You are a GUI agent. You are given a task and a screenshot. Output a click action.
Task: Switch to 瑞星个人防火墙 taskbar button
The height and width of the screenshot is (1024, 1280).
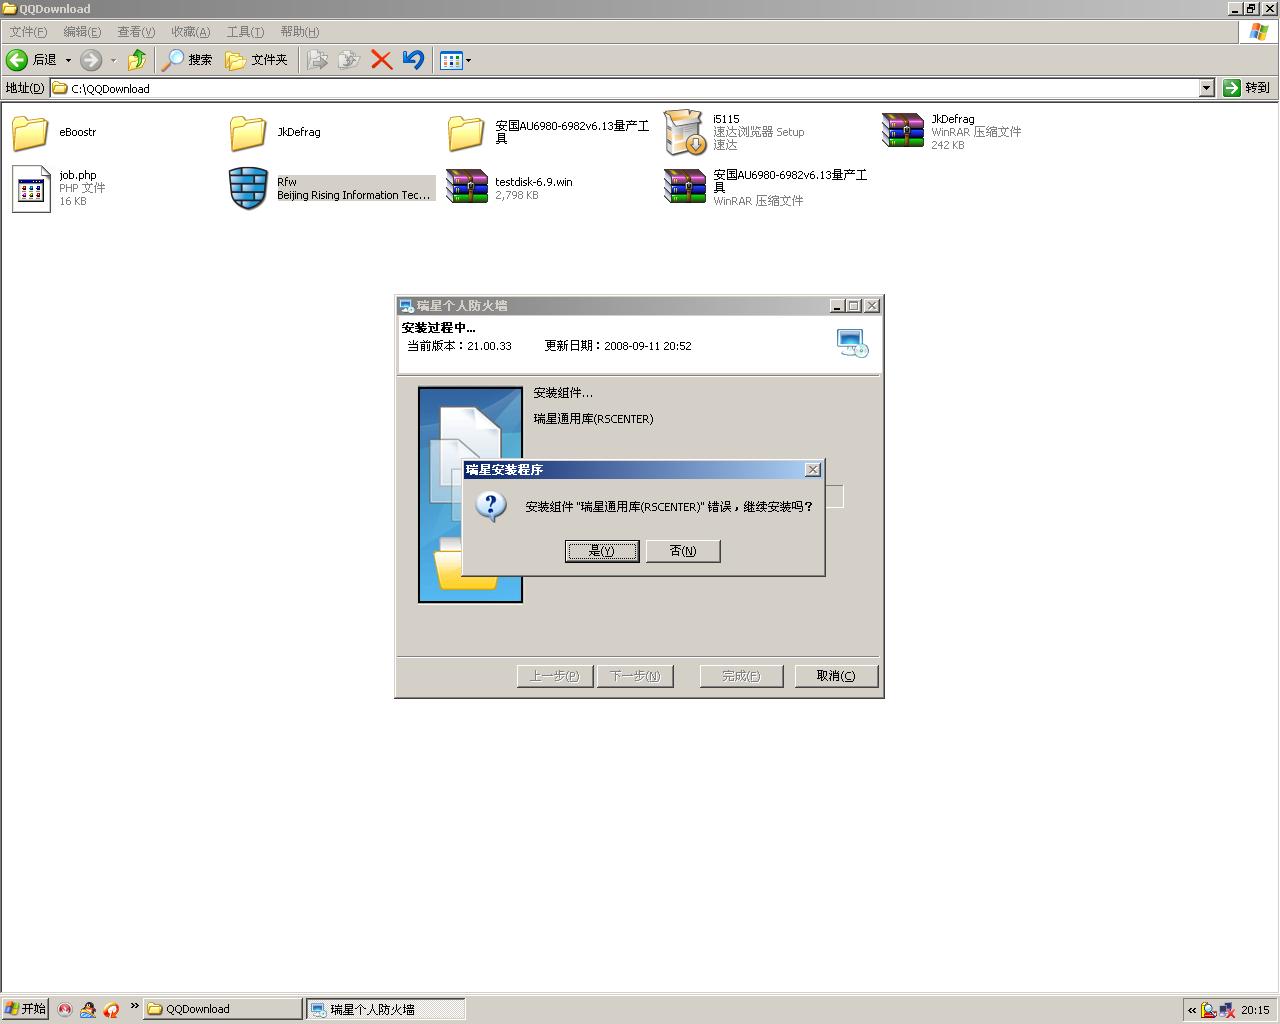386,1009
